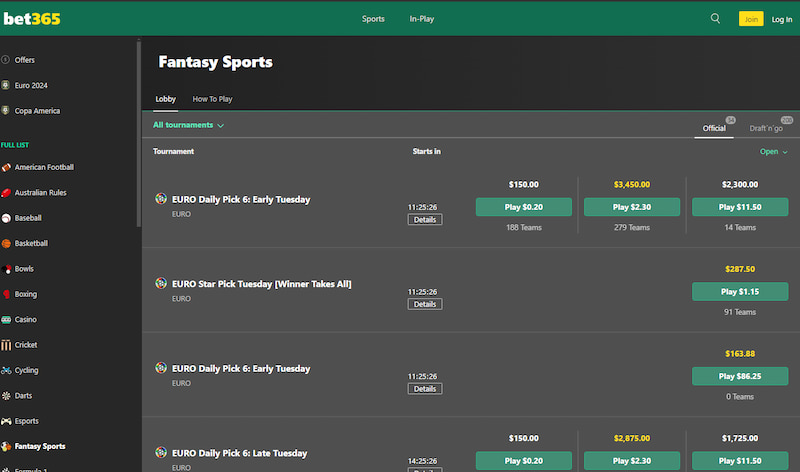Click the Log In link

[782, 19]
